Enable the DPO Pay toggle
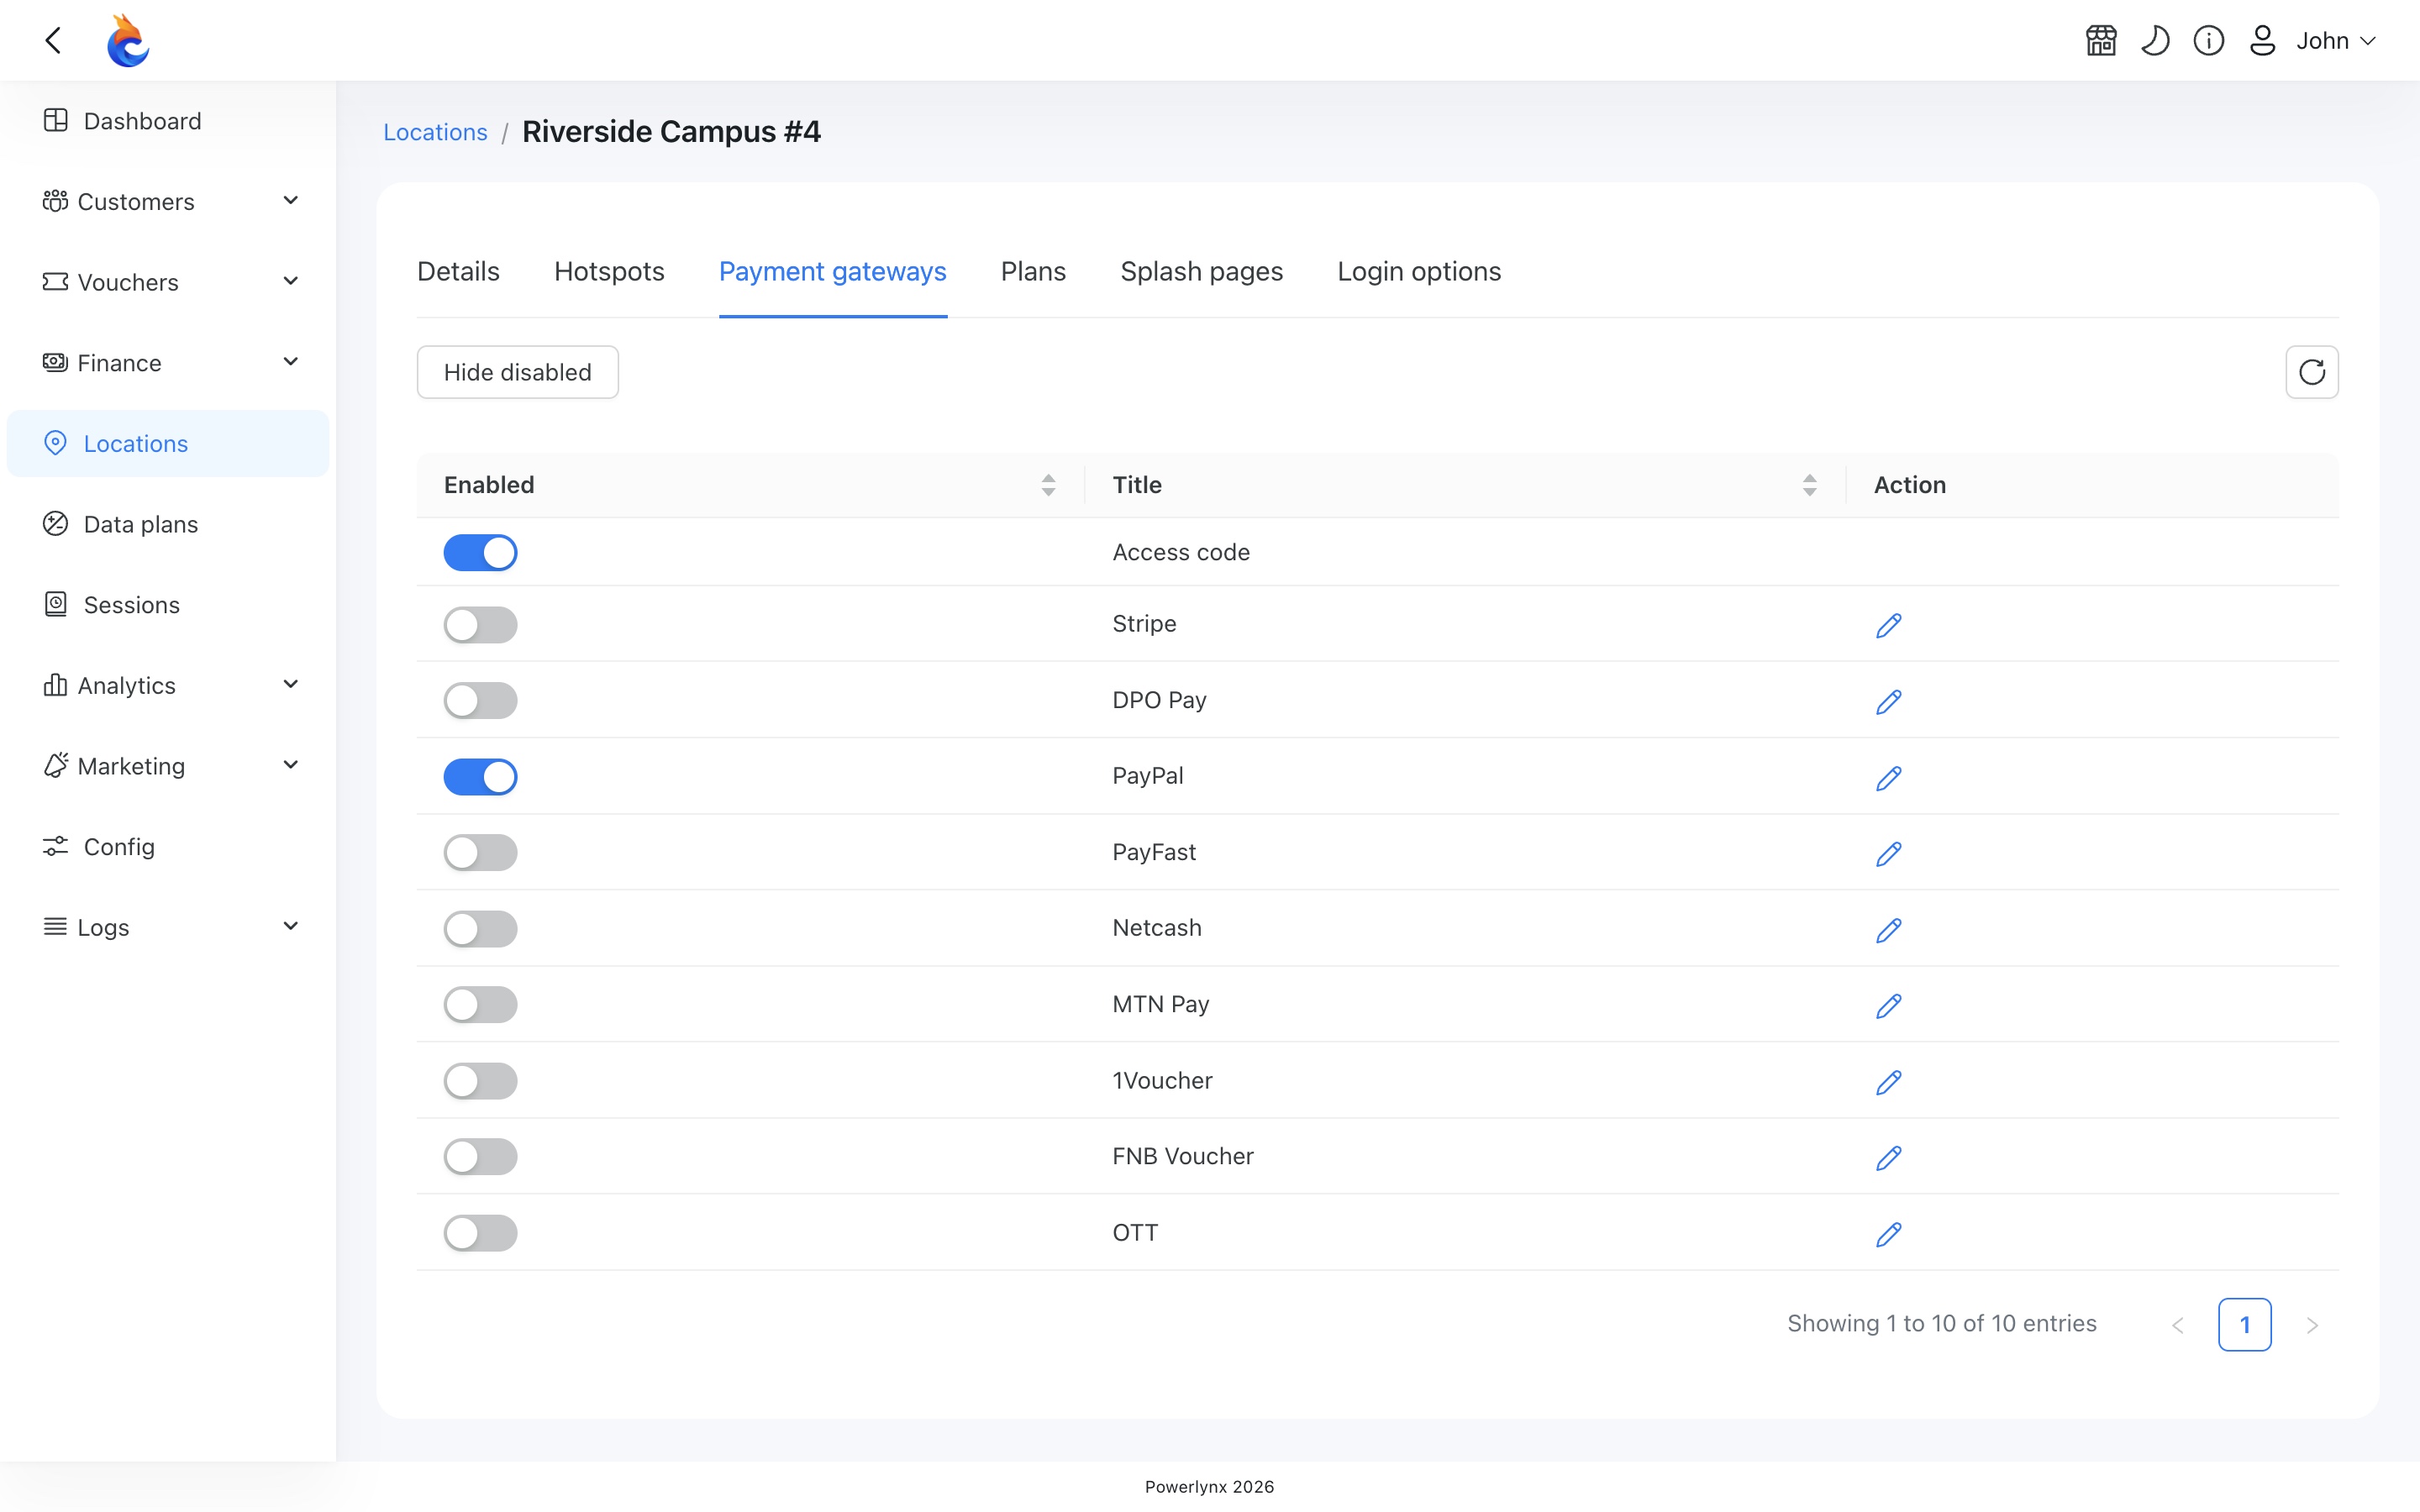This screenshot has height=1512, width=2420. (480, 701)
